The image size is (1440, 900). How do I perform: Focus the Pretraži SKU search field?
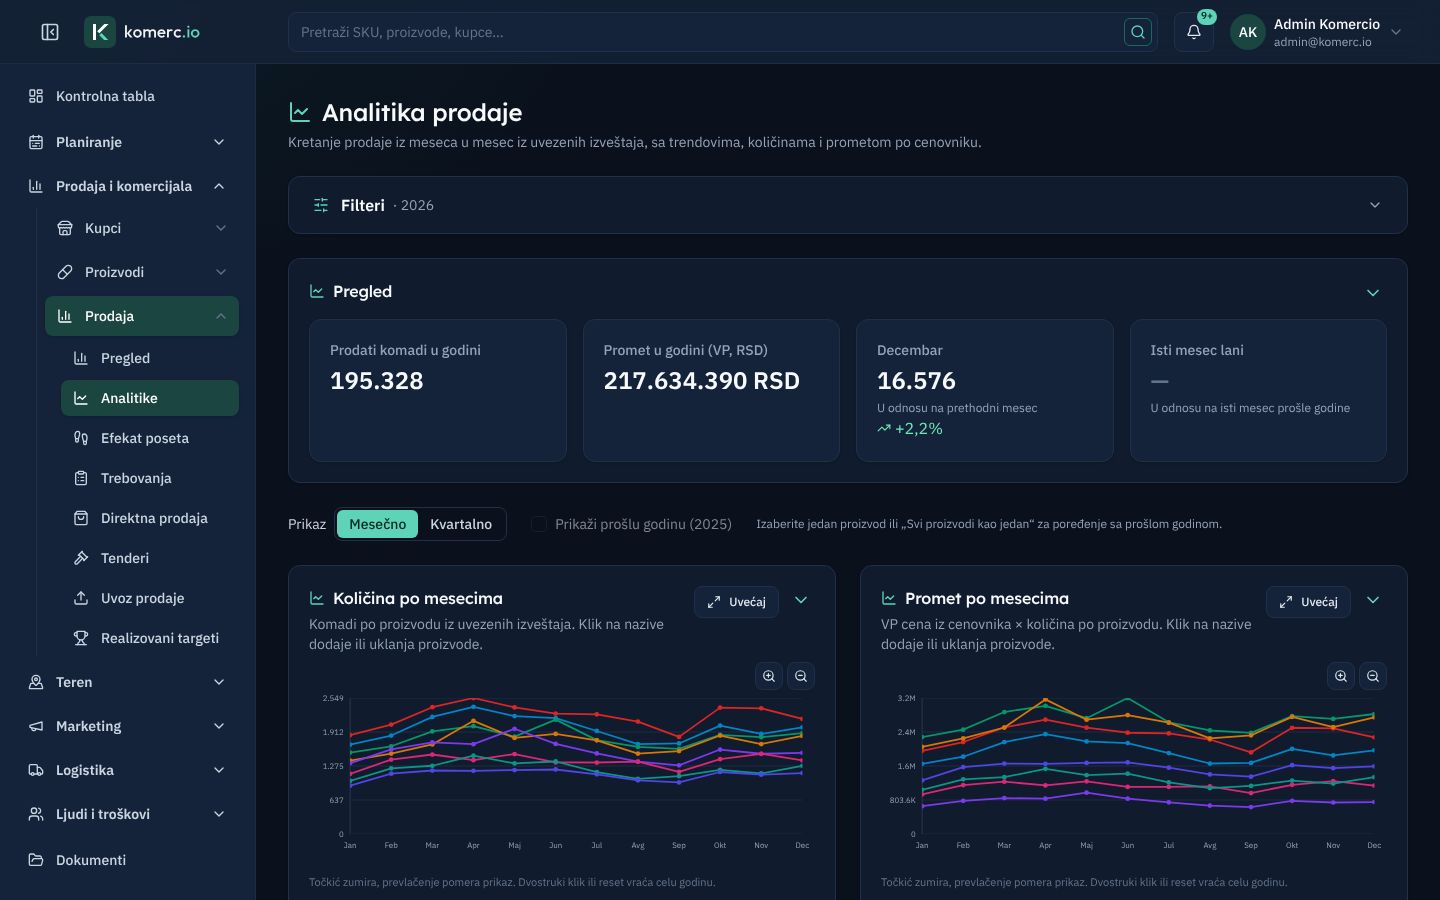710,32
